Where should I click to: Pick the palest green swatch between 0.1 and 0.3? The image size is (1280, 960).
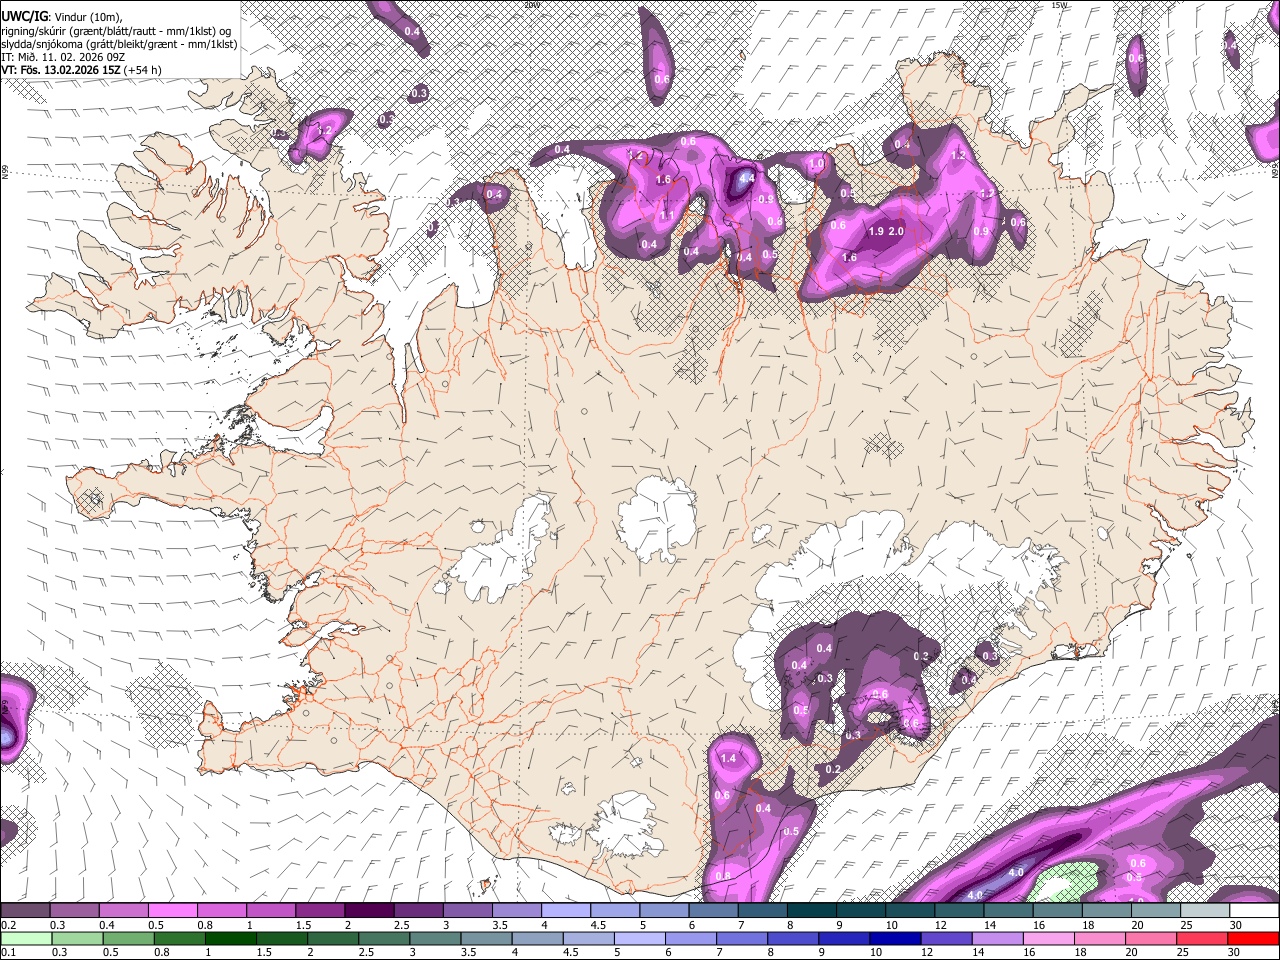25,937
